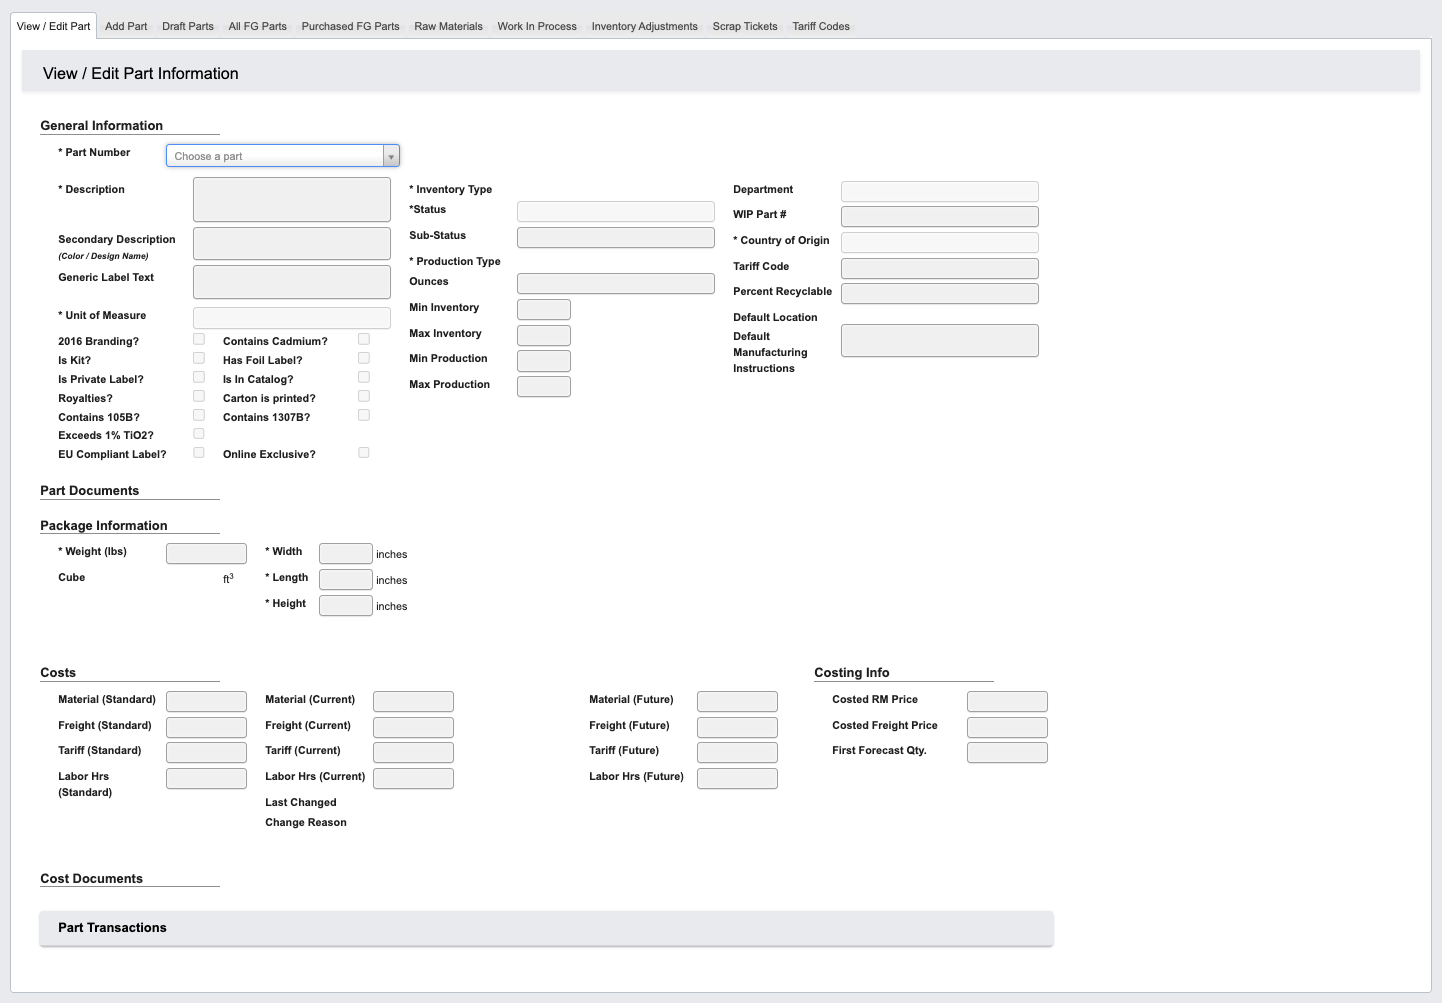Check the Online Exclusive? checkbox
This screenshot has height=1003, width=1442.
tap(364, 453)
